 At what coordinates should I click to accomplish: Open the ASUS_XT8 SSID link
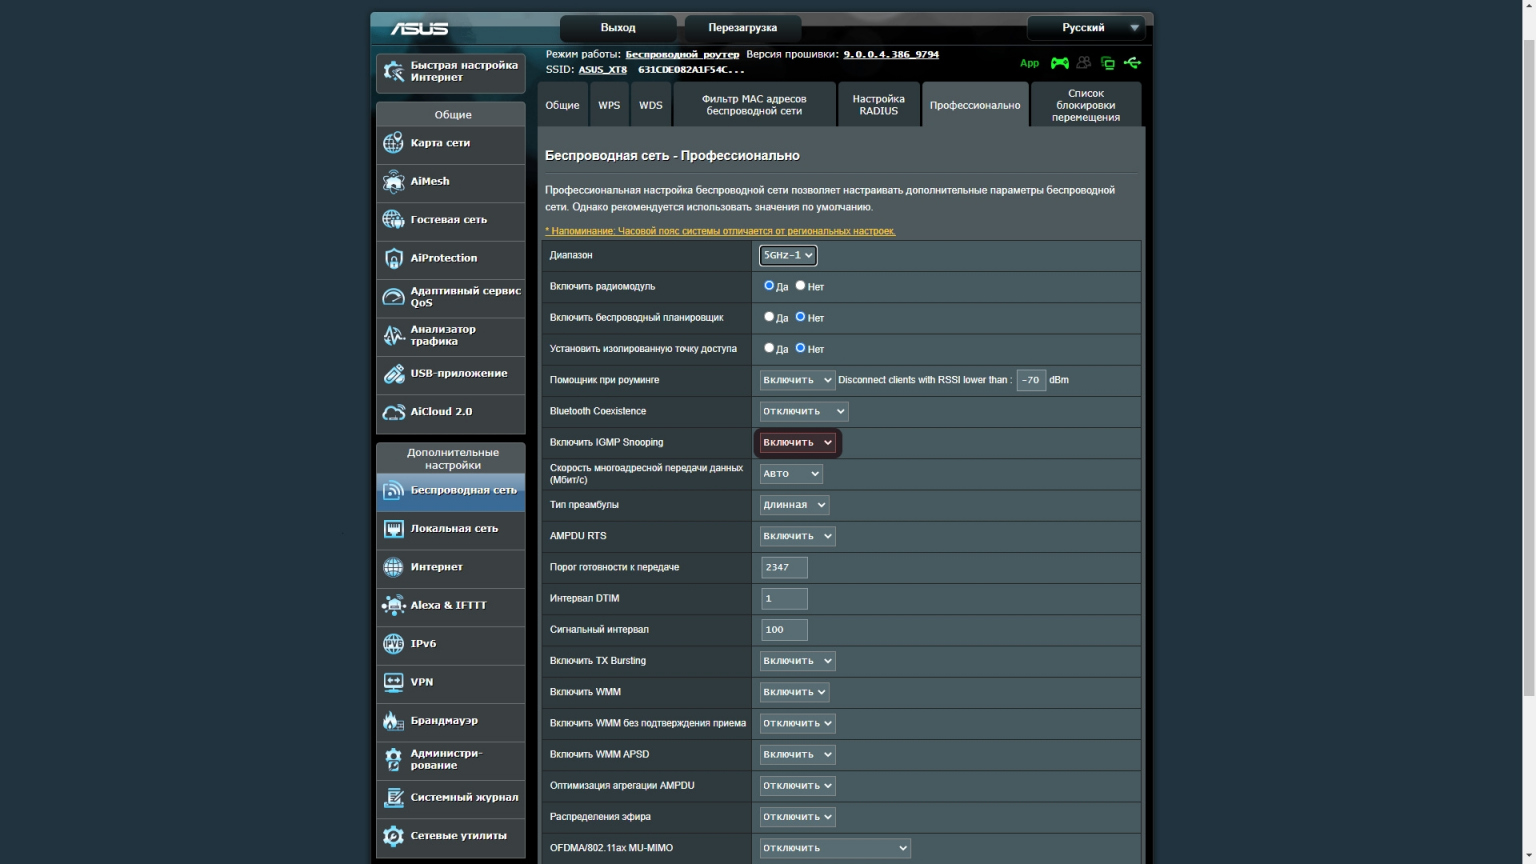[603, 70]
